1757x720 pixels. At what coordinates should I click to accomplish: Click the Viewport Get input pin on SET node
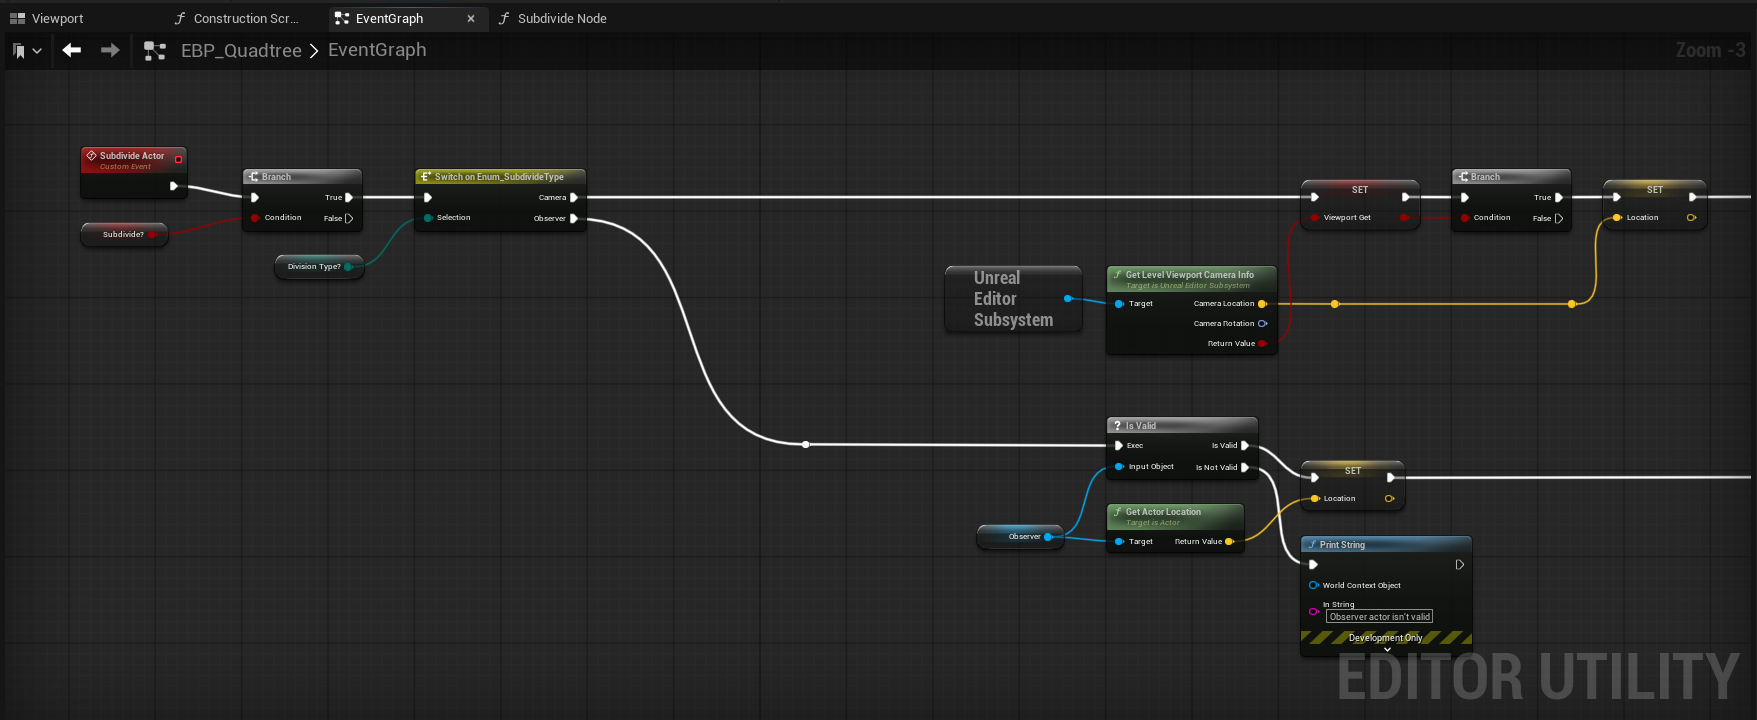pyautogui.click(x=1314, y=218)
